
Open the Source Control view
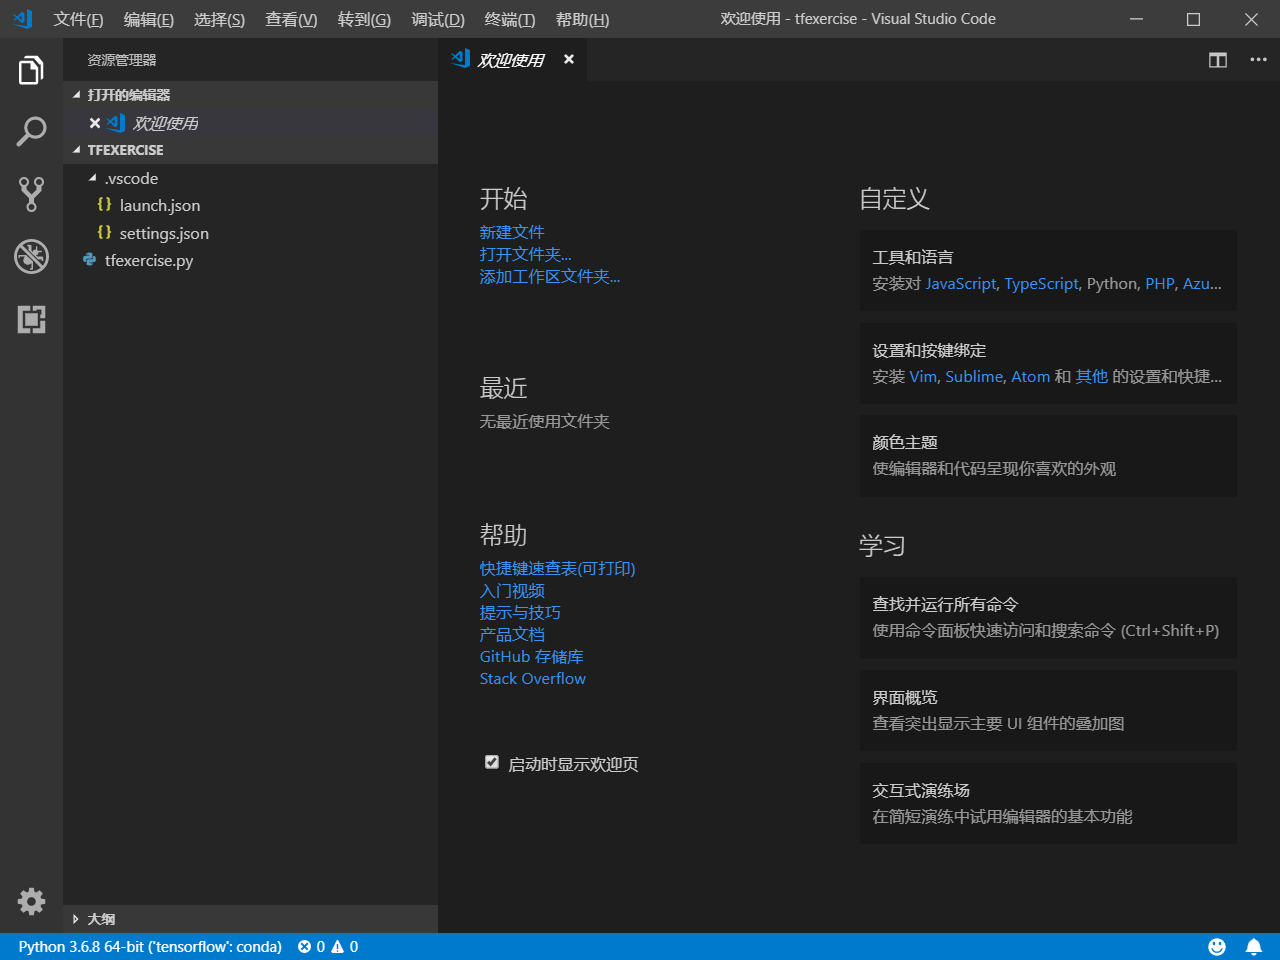[31, 194]
